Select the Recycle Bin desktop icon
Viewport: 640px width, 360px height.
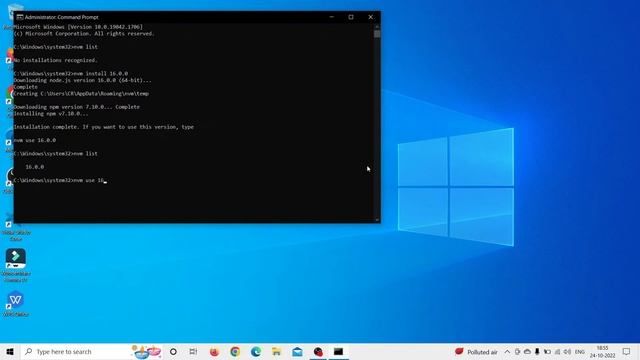pos(7,16)
